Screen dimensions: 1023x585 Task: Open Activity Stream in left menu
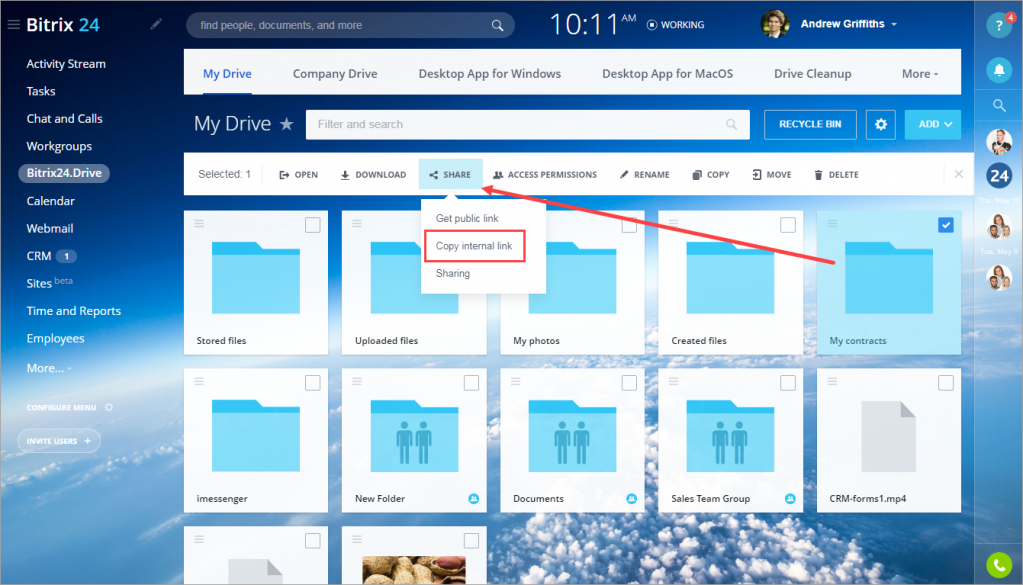66,64
